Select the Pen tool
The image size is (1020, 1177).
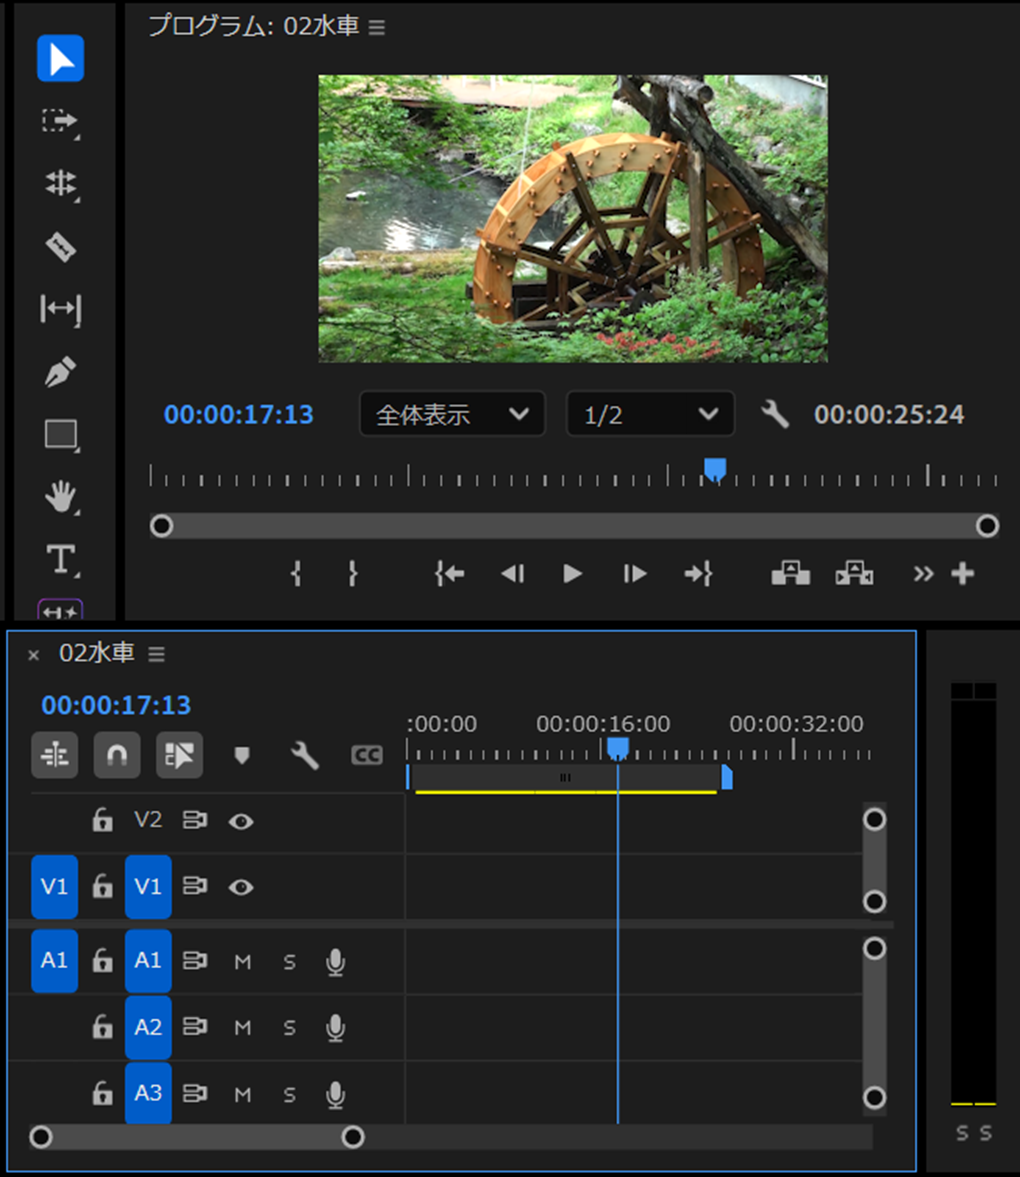pyautogui.click(x=60, y=371)
